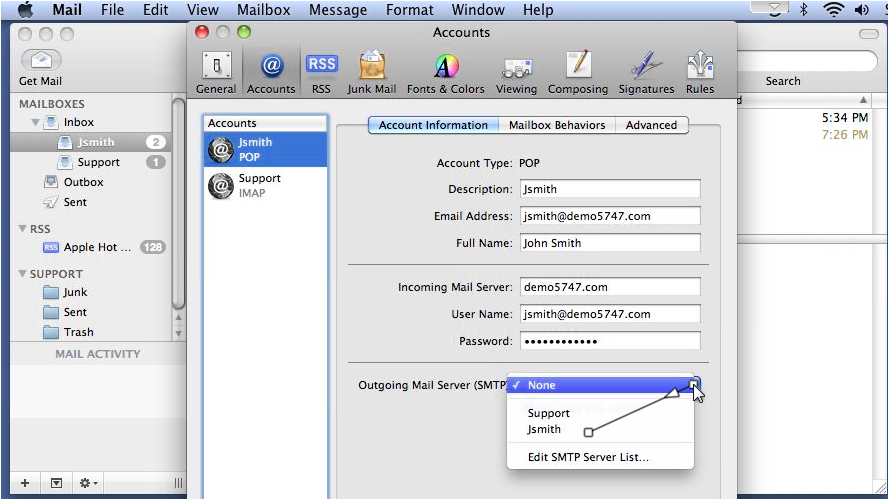Open Junk Mail preferences

(372, 73)
